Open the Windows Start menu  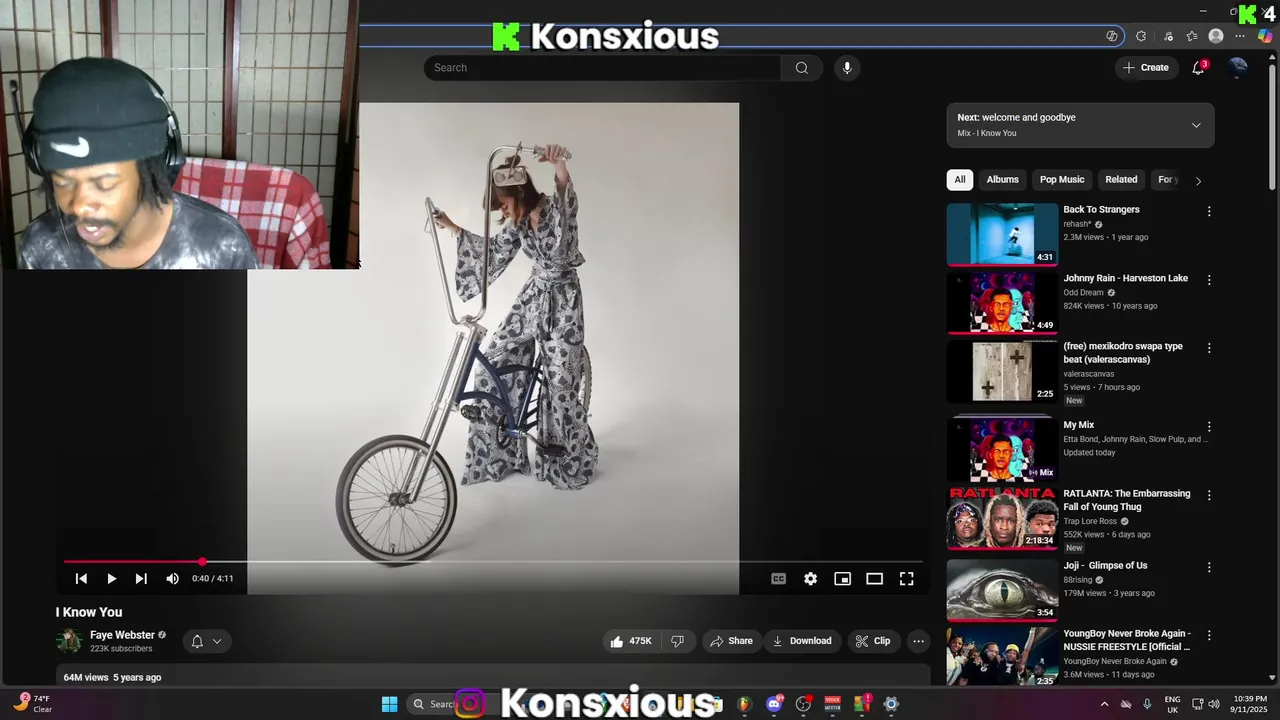click(x=390, y=704)
